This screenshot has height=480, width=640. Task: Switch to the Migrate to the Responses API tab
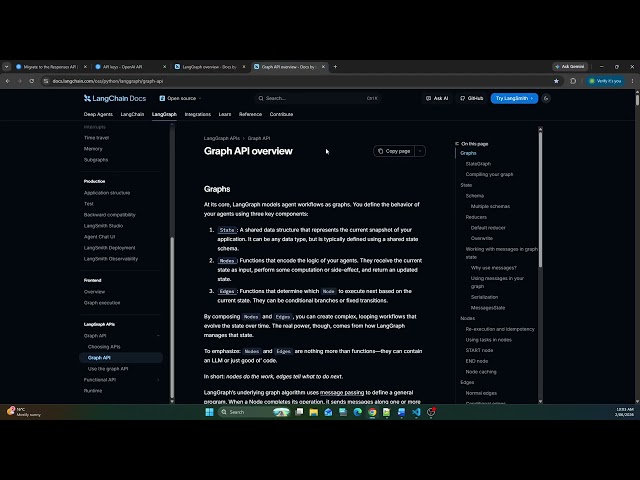click(x=49, y=67)
